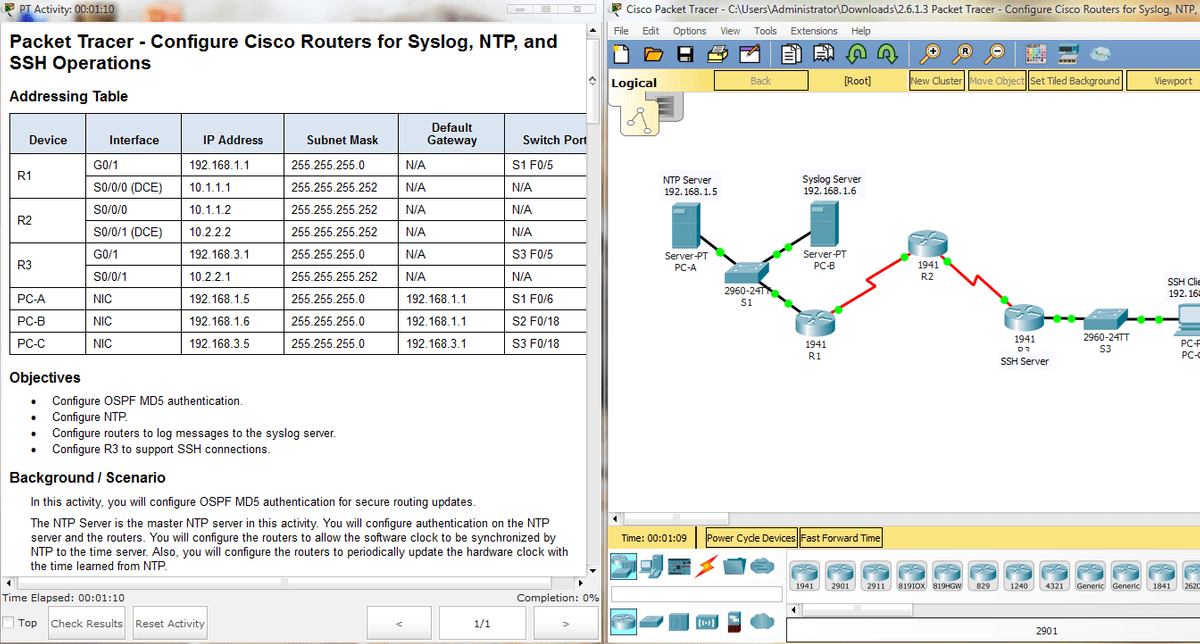Open the Extensions menu

tap(813, 31)
